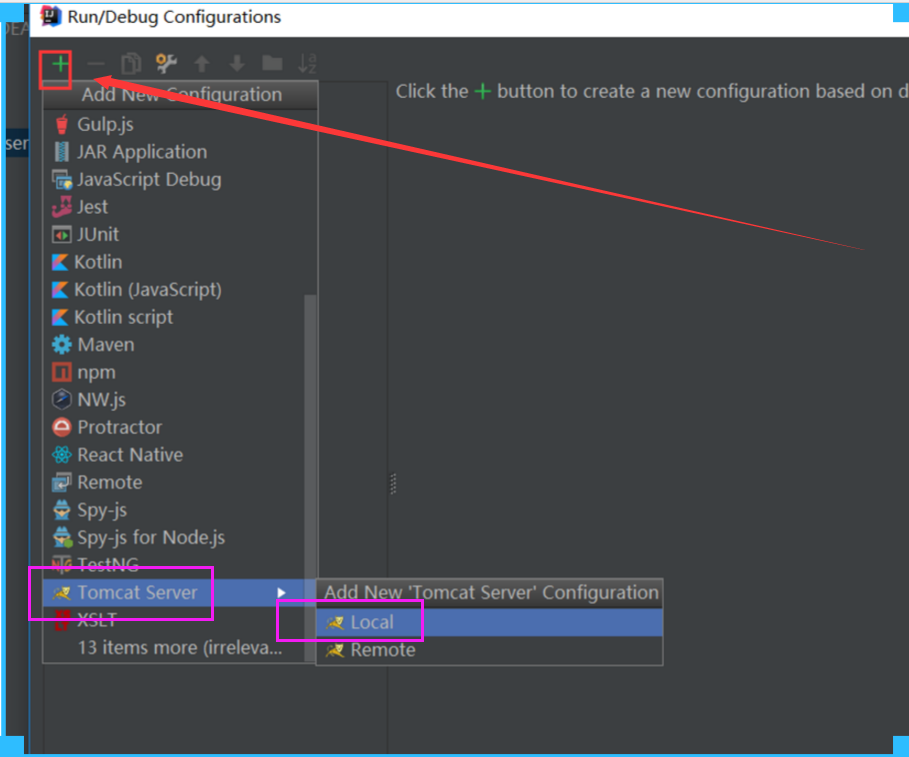Click the Create New Folder icon
The image size is (909, 757).
[x=272, y=63]
